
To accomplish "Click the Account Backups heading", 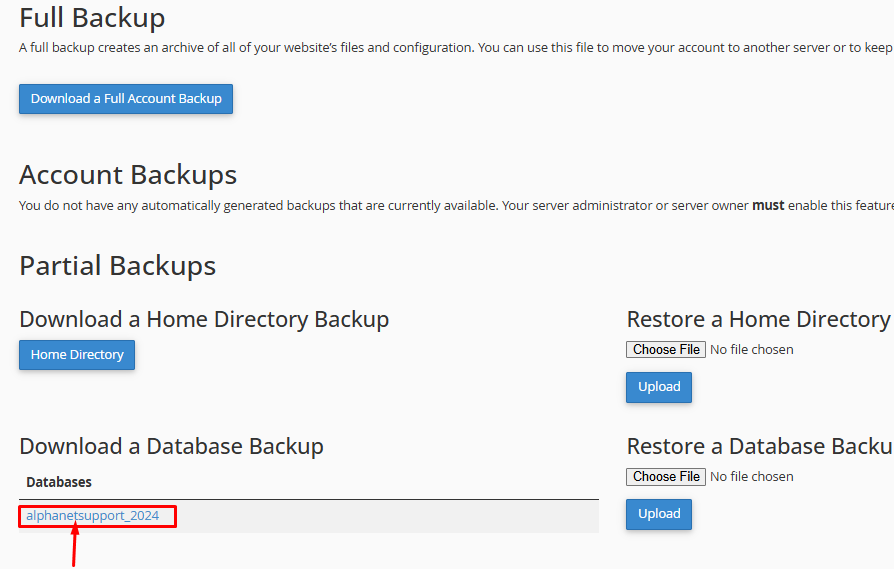I will tap(128, 175).
